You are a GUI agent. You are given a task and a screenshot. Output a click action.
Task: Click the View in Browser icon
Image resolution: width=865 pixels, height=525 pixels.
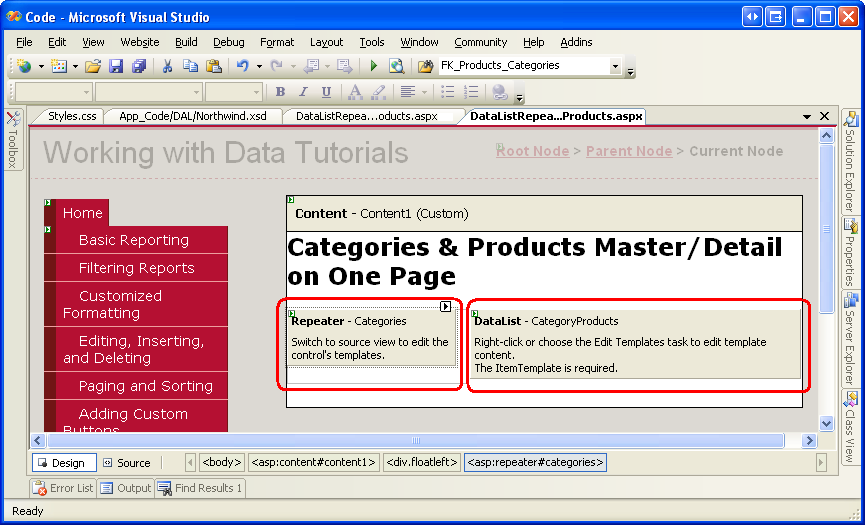pyautogui.click(x=397, y=66)
